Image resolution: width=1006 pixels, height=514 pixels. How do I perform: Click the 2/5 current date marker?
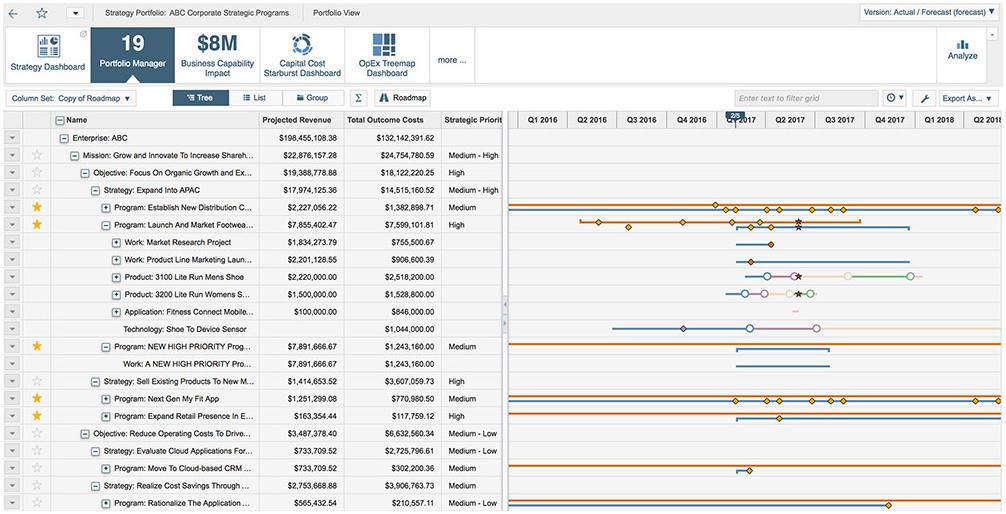tap(735, 116)
